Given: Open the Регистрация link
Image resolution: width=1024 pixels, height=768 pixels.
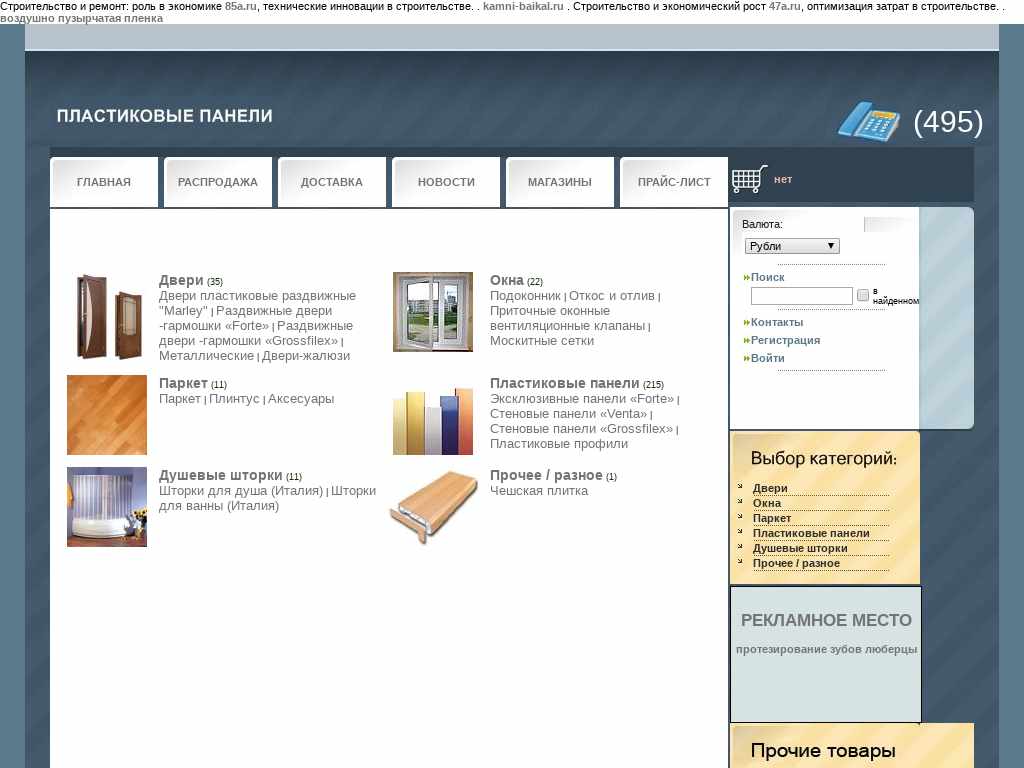Looking at the screenshot, I should (x=785, y=340).
